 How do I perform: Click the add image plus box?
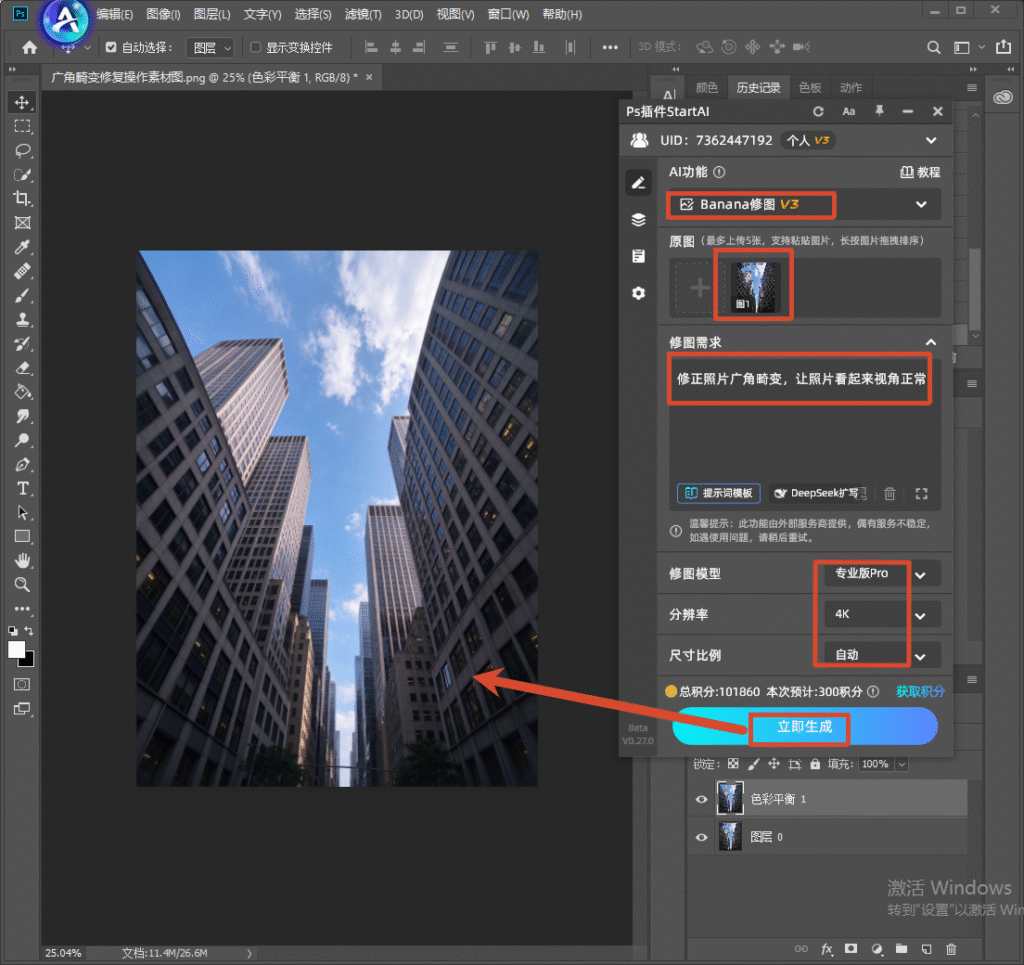699,287
